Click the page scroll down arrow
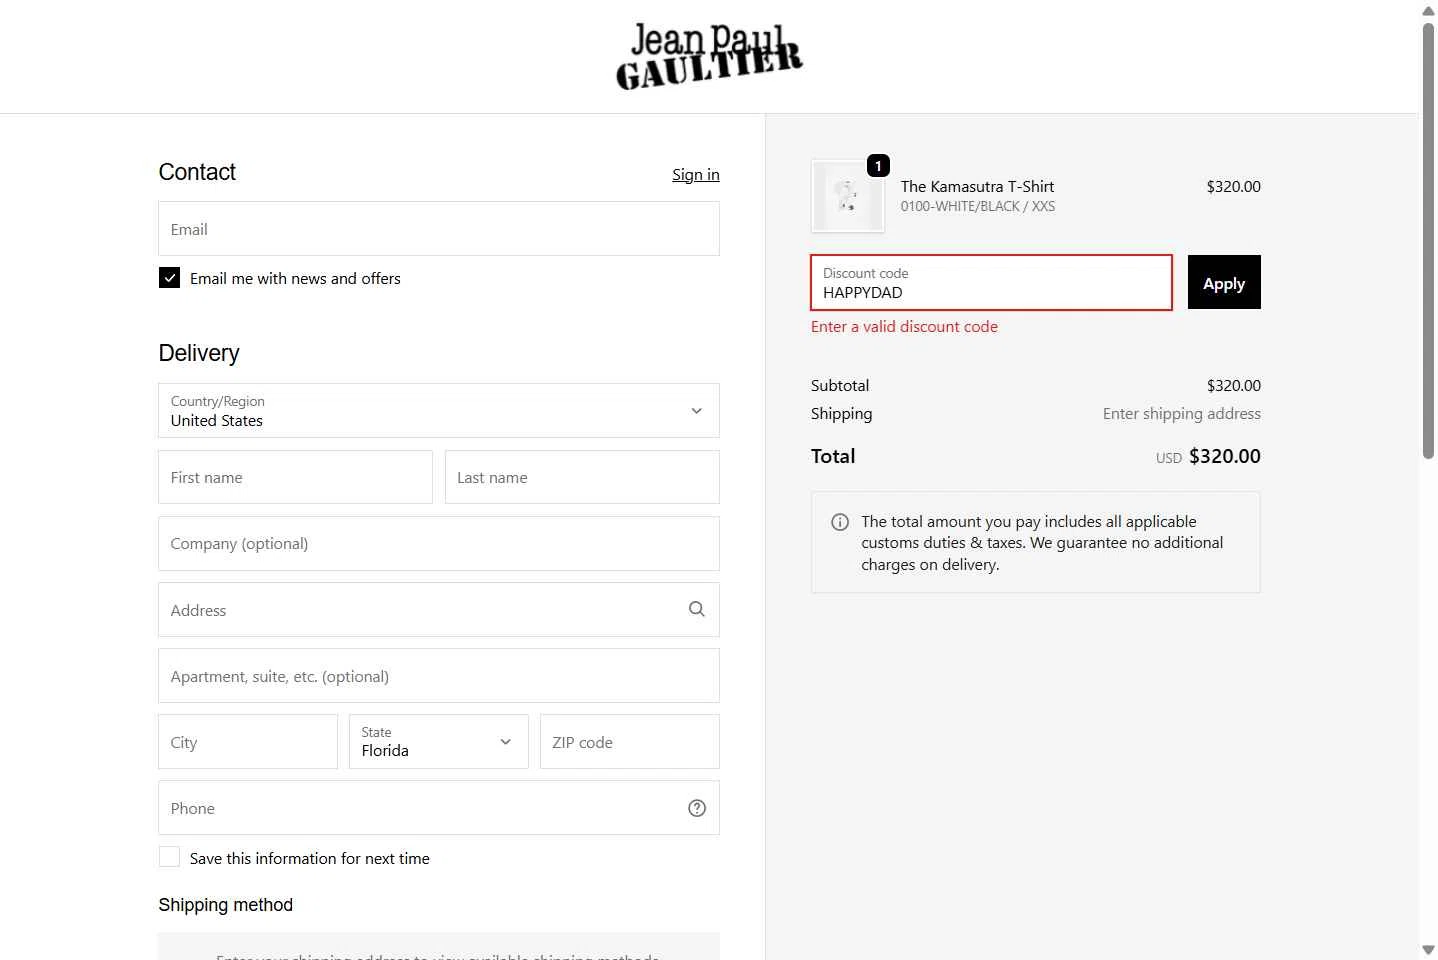This screenshot has width=1438, height=960. (1428, 950)
